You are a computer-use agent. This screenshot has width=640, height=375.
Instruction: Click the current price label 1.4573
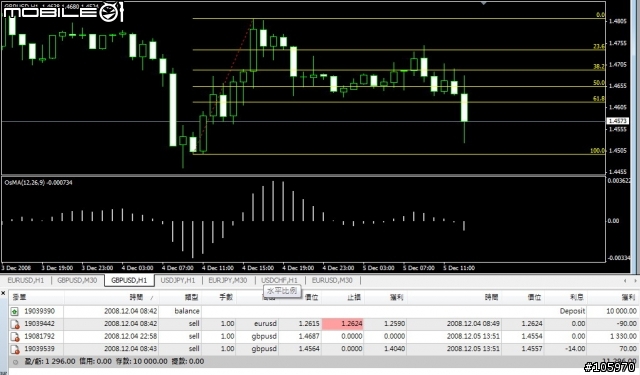618,121
